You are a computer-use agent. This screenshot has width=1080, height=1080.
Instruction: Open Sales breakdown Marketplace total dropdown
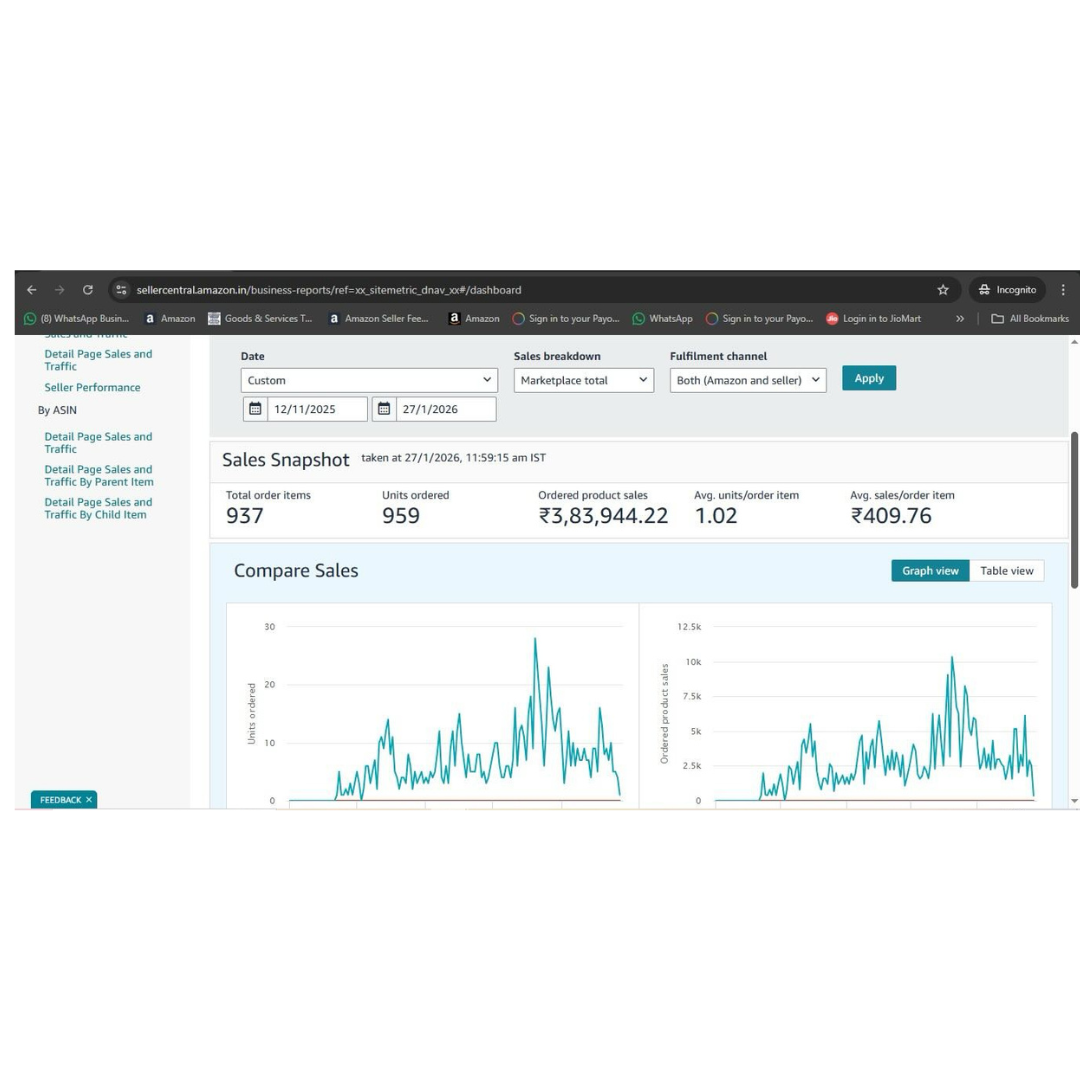[584, 380]
